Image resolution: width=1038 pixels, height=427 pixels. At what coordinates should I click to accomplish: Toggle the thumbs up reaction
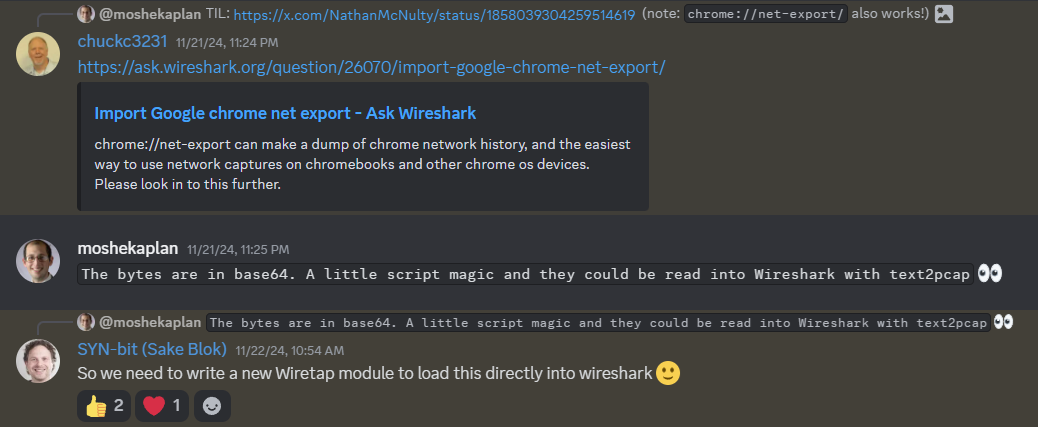point(104,406)
